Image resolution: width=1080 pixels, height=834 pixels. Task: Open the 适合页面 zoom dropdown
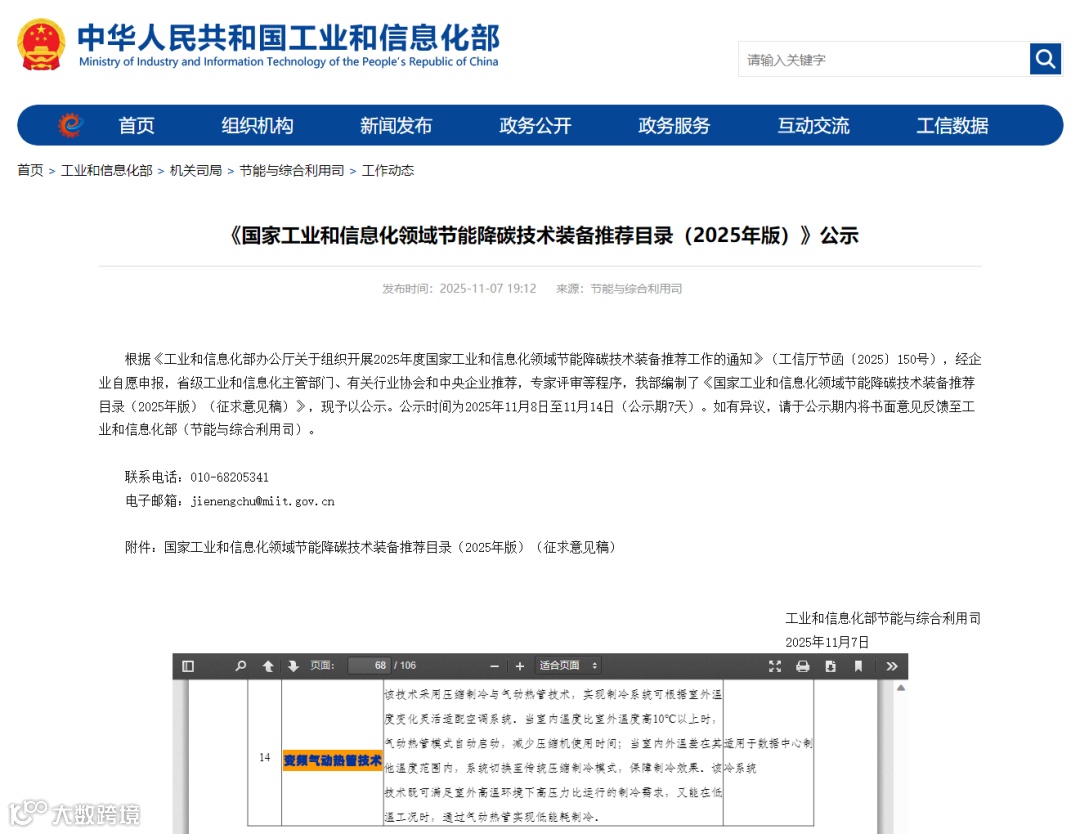(x=568, y=665)
